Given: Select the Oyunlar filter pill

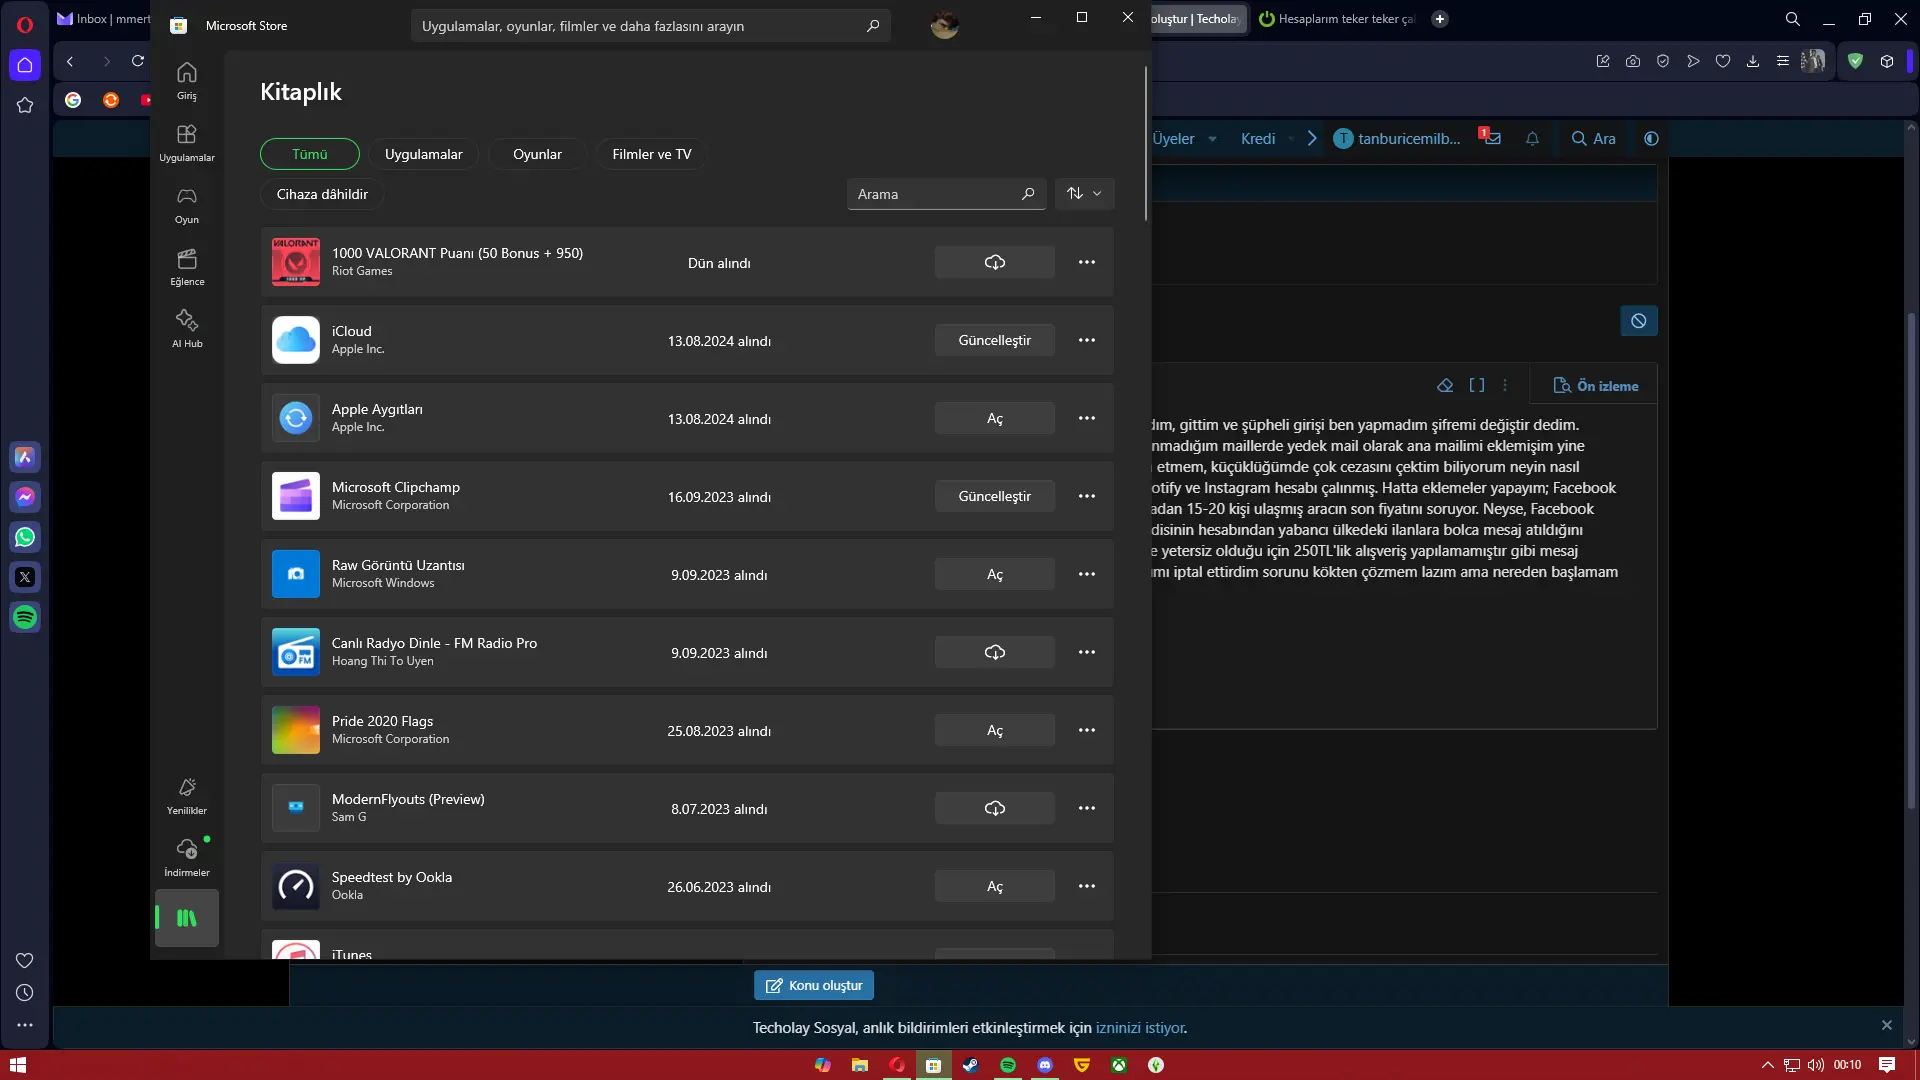Looking at the screenshot, I should 537,154.
